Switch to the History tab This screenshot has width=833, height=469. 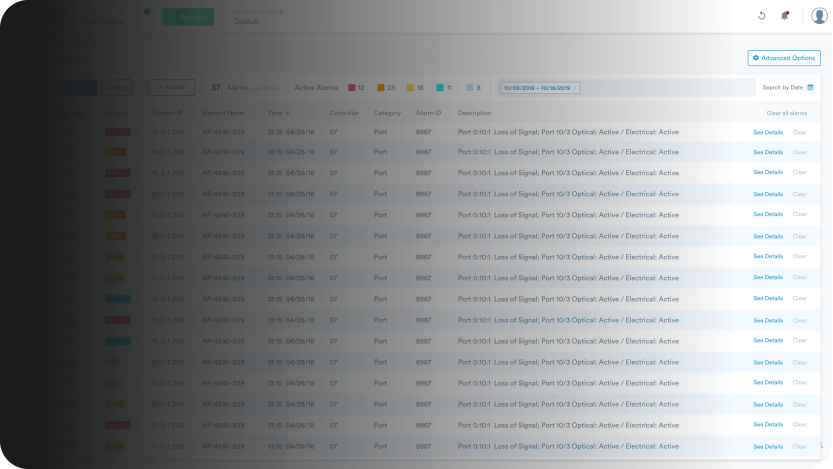point(118,88)
